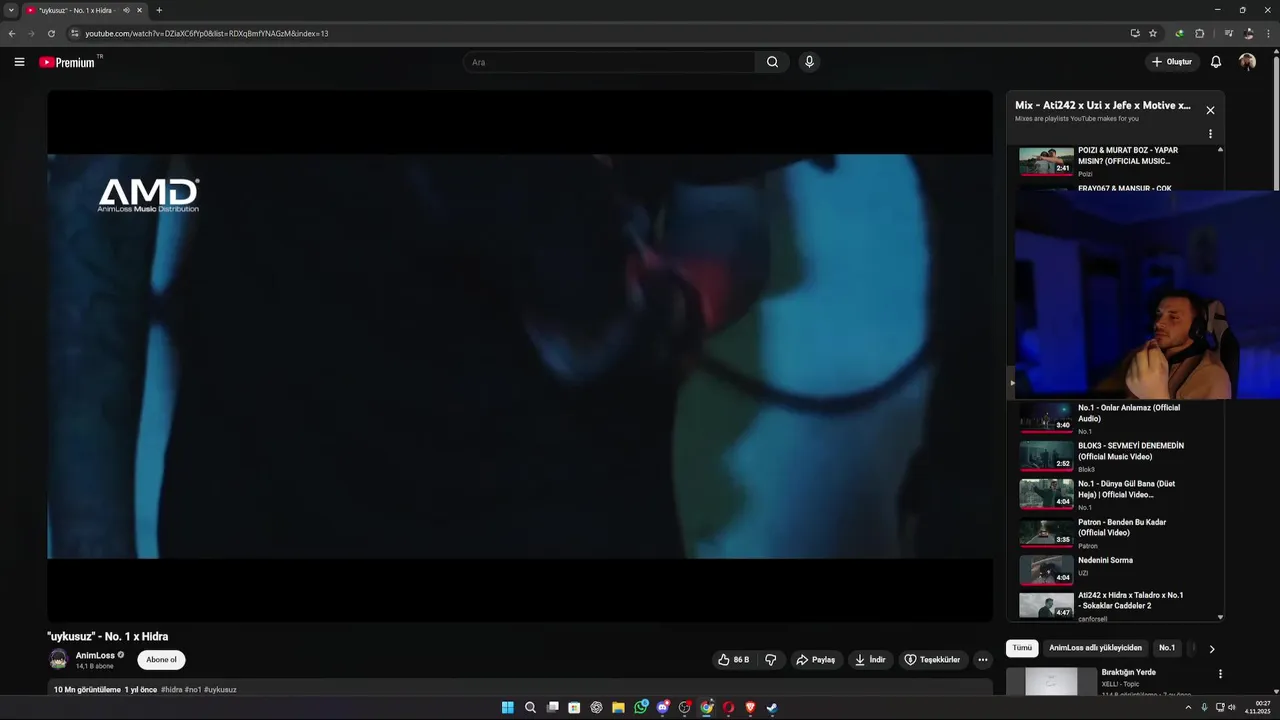
Task: Open the tab search dropdown arrow
Action: (11, 10)
